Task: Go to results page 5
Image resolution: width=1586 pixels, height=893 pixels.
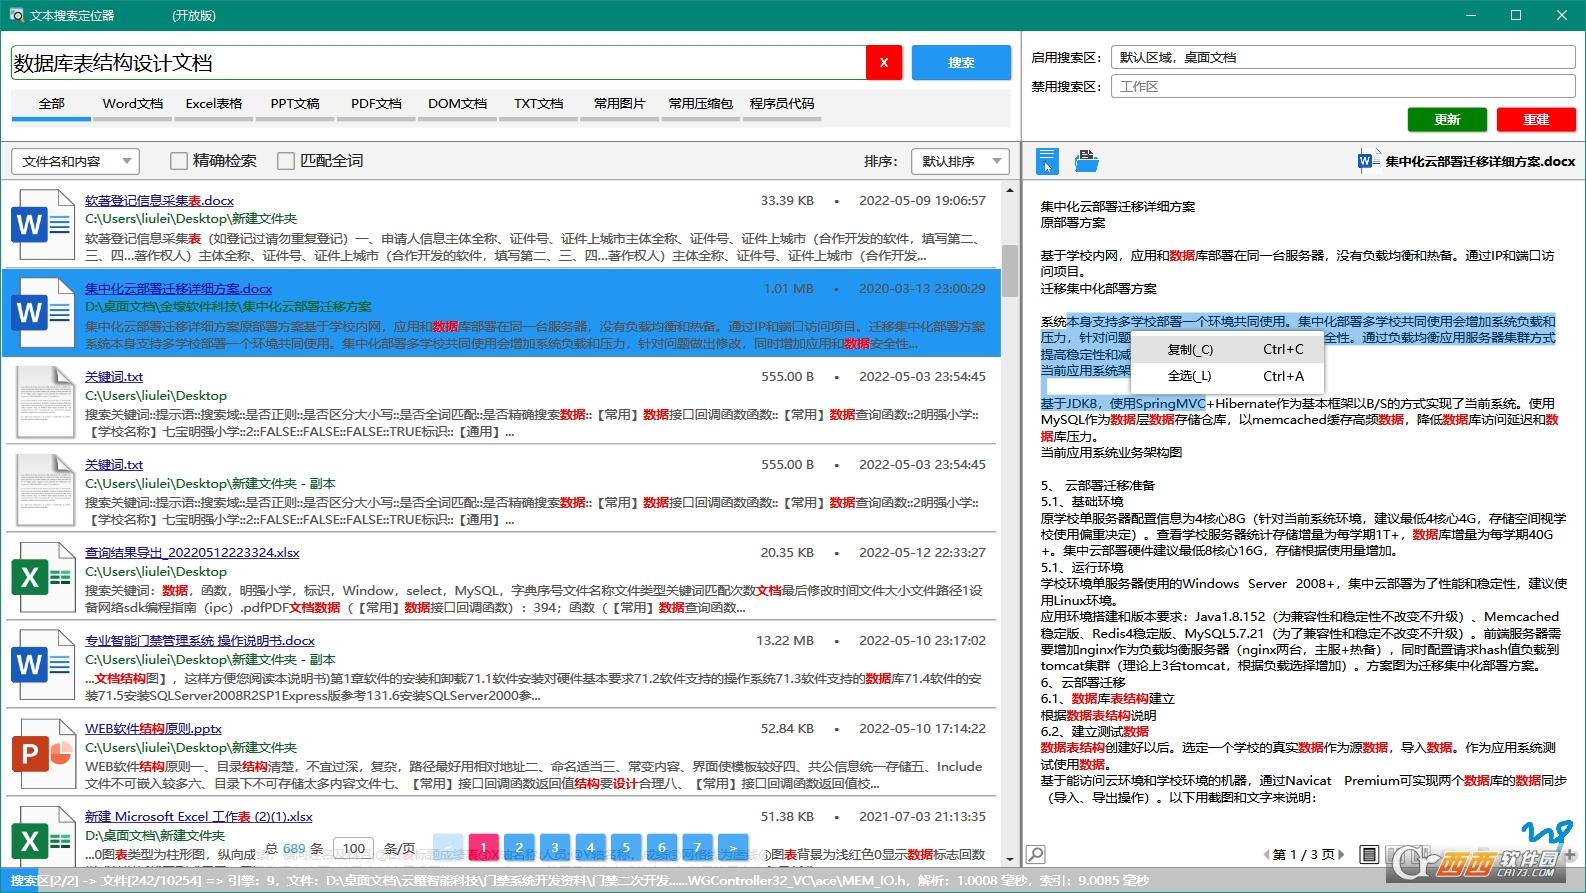Action: (626, 848)
